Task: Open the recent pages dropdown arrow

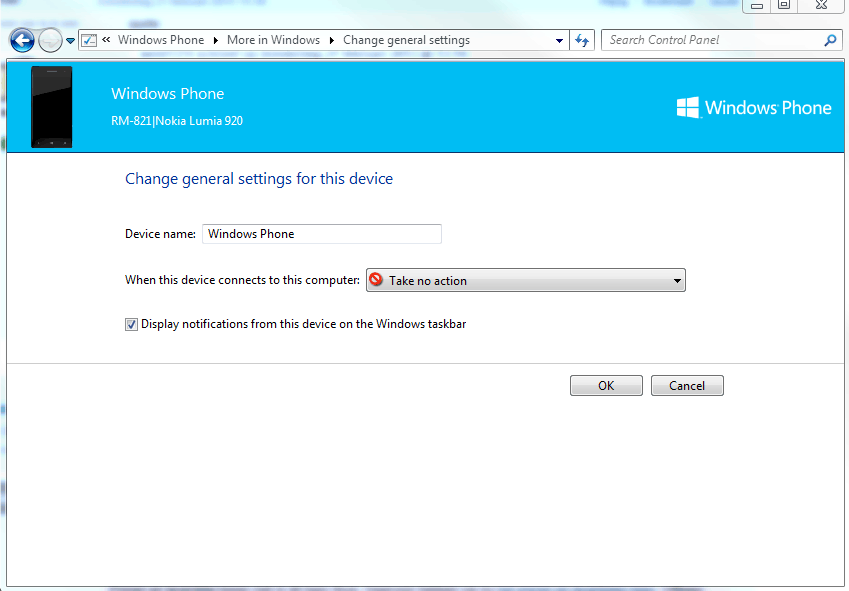Action: 70,41
